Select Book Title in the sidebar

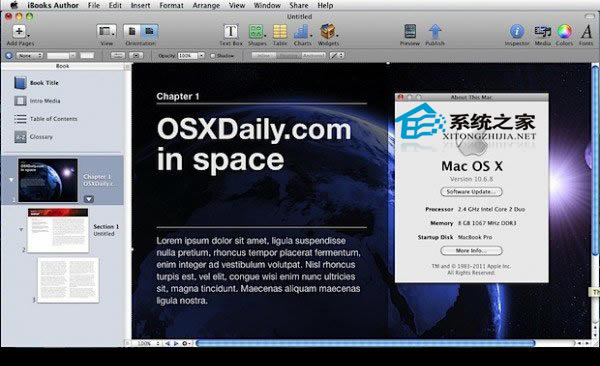click(x=44, y=83)
